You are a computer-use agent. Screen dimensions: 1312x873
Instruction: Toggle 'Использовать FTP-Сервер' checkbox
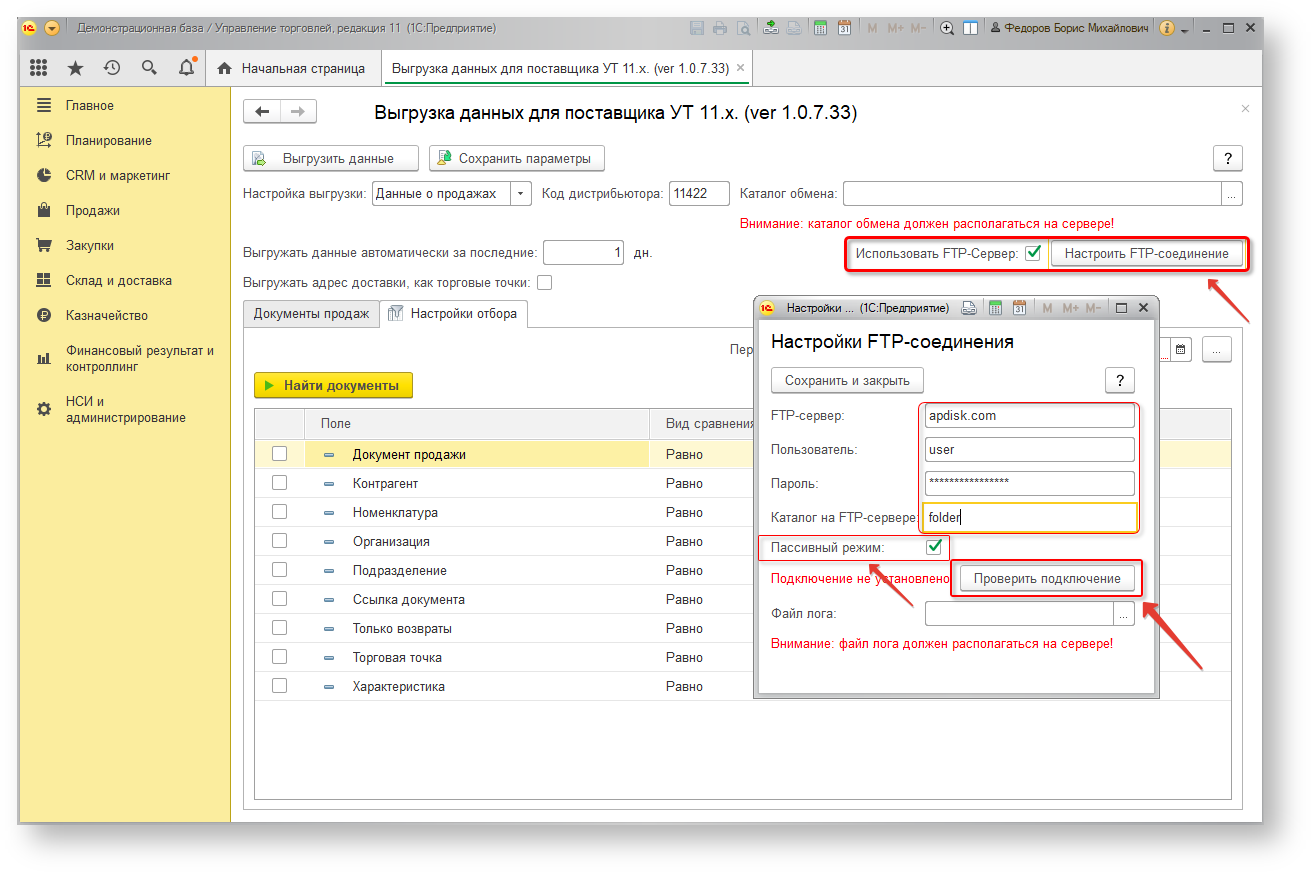tap(1033, 253)
